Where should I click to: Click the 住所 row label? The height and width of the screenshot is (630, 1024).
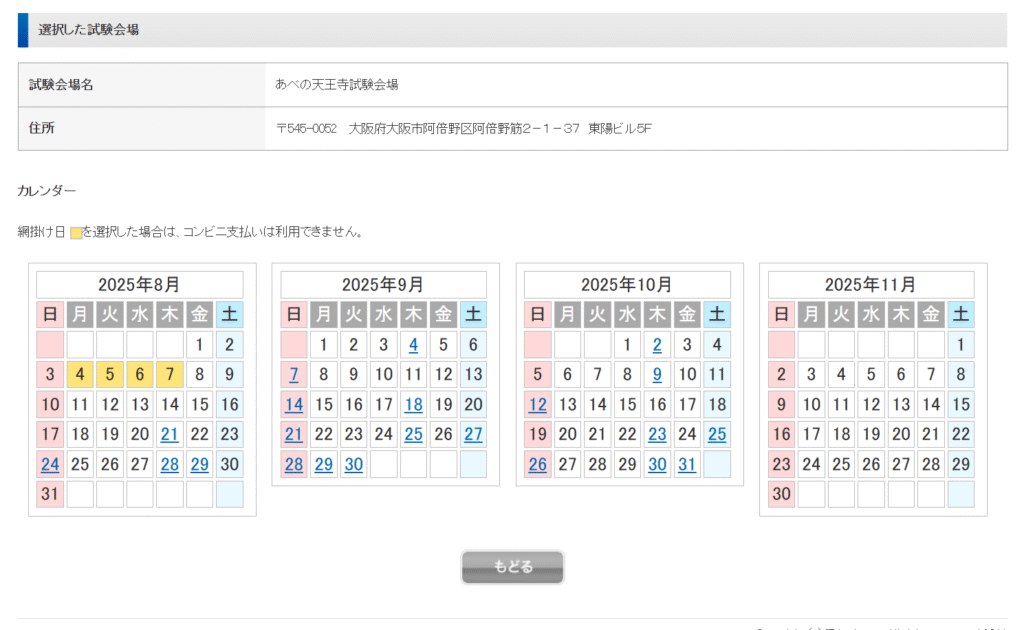coord(42,128)
